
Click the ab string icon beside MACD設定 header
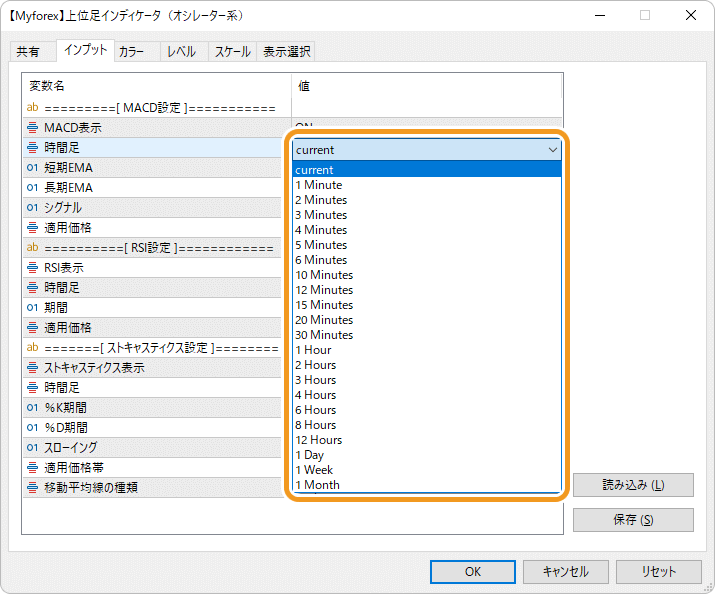32,108
